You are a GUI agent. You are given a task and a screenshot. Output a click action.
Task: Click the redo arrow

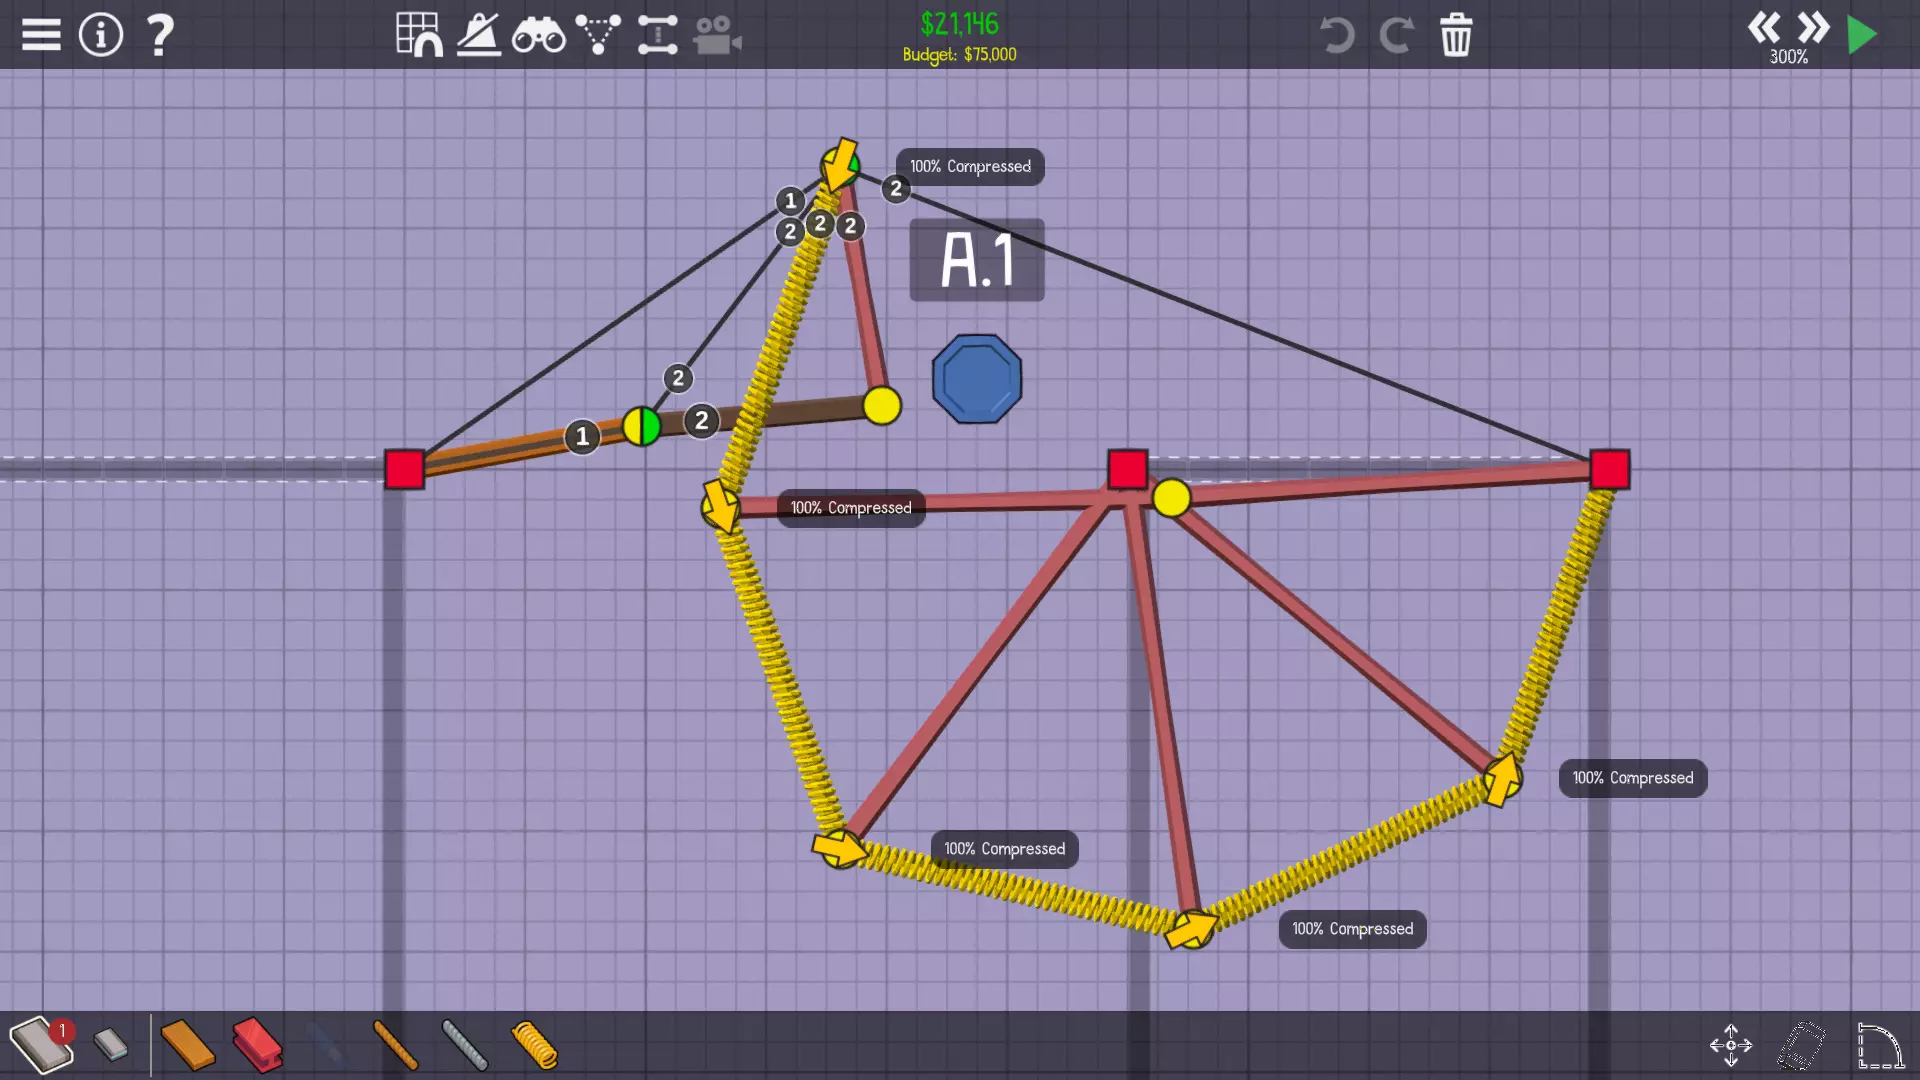click(x=1396, y=35)
